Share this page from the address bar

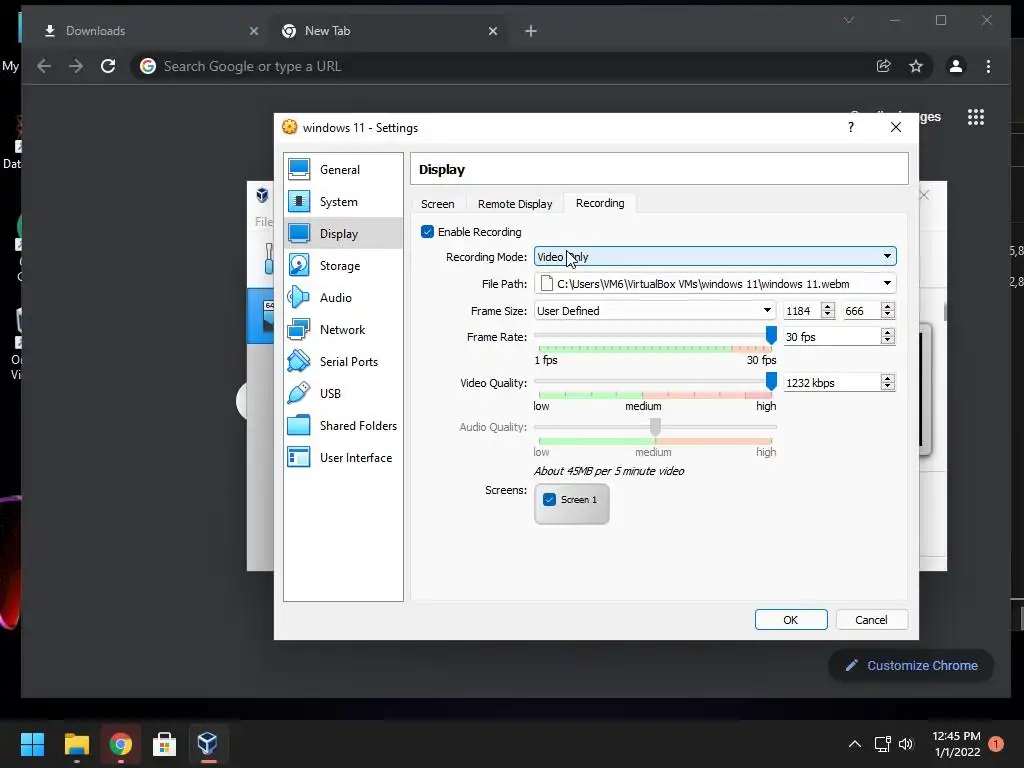[x=884, y=66]
